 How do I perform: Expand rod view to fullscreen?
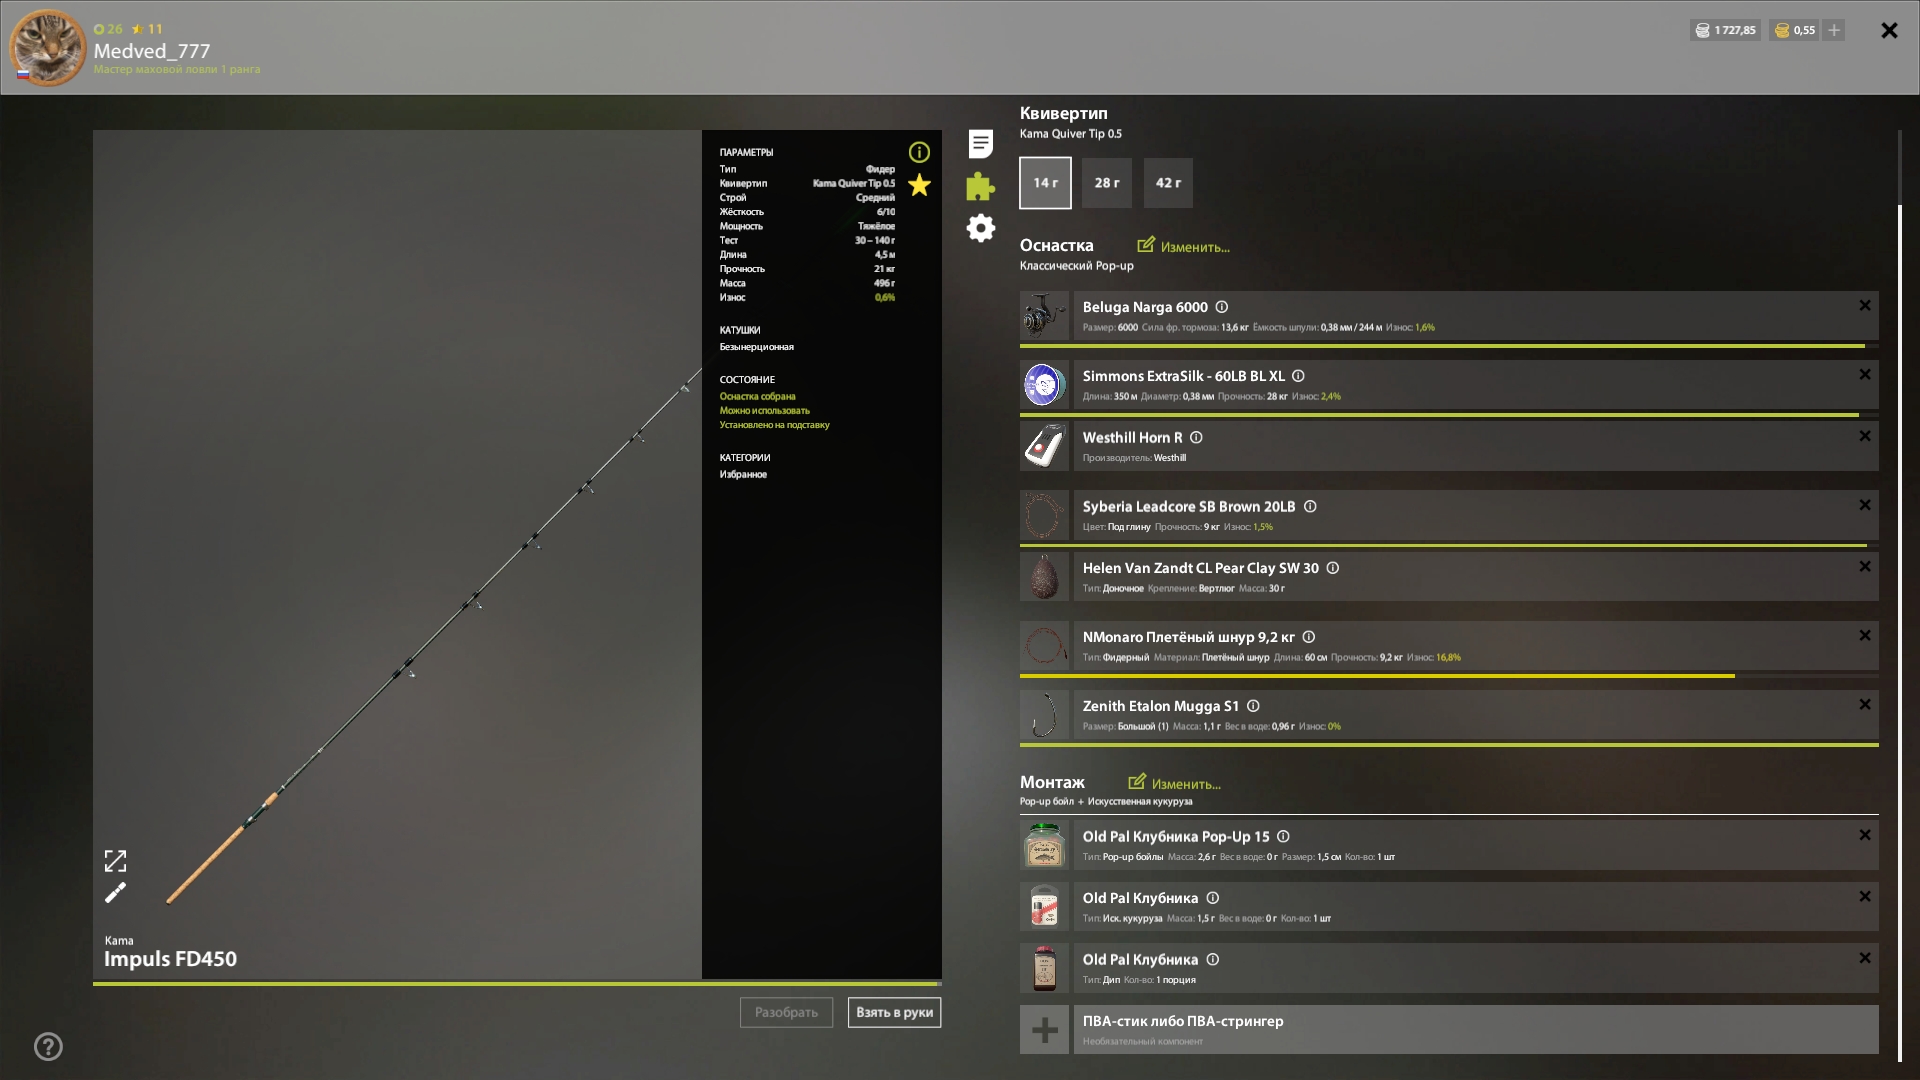(x=115, y=861)
